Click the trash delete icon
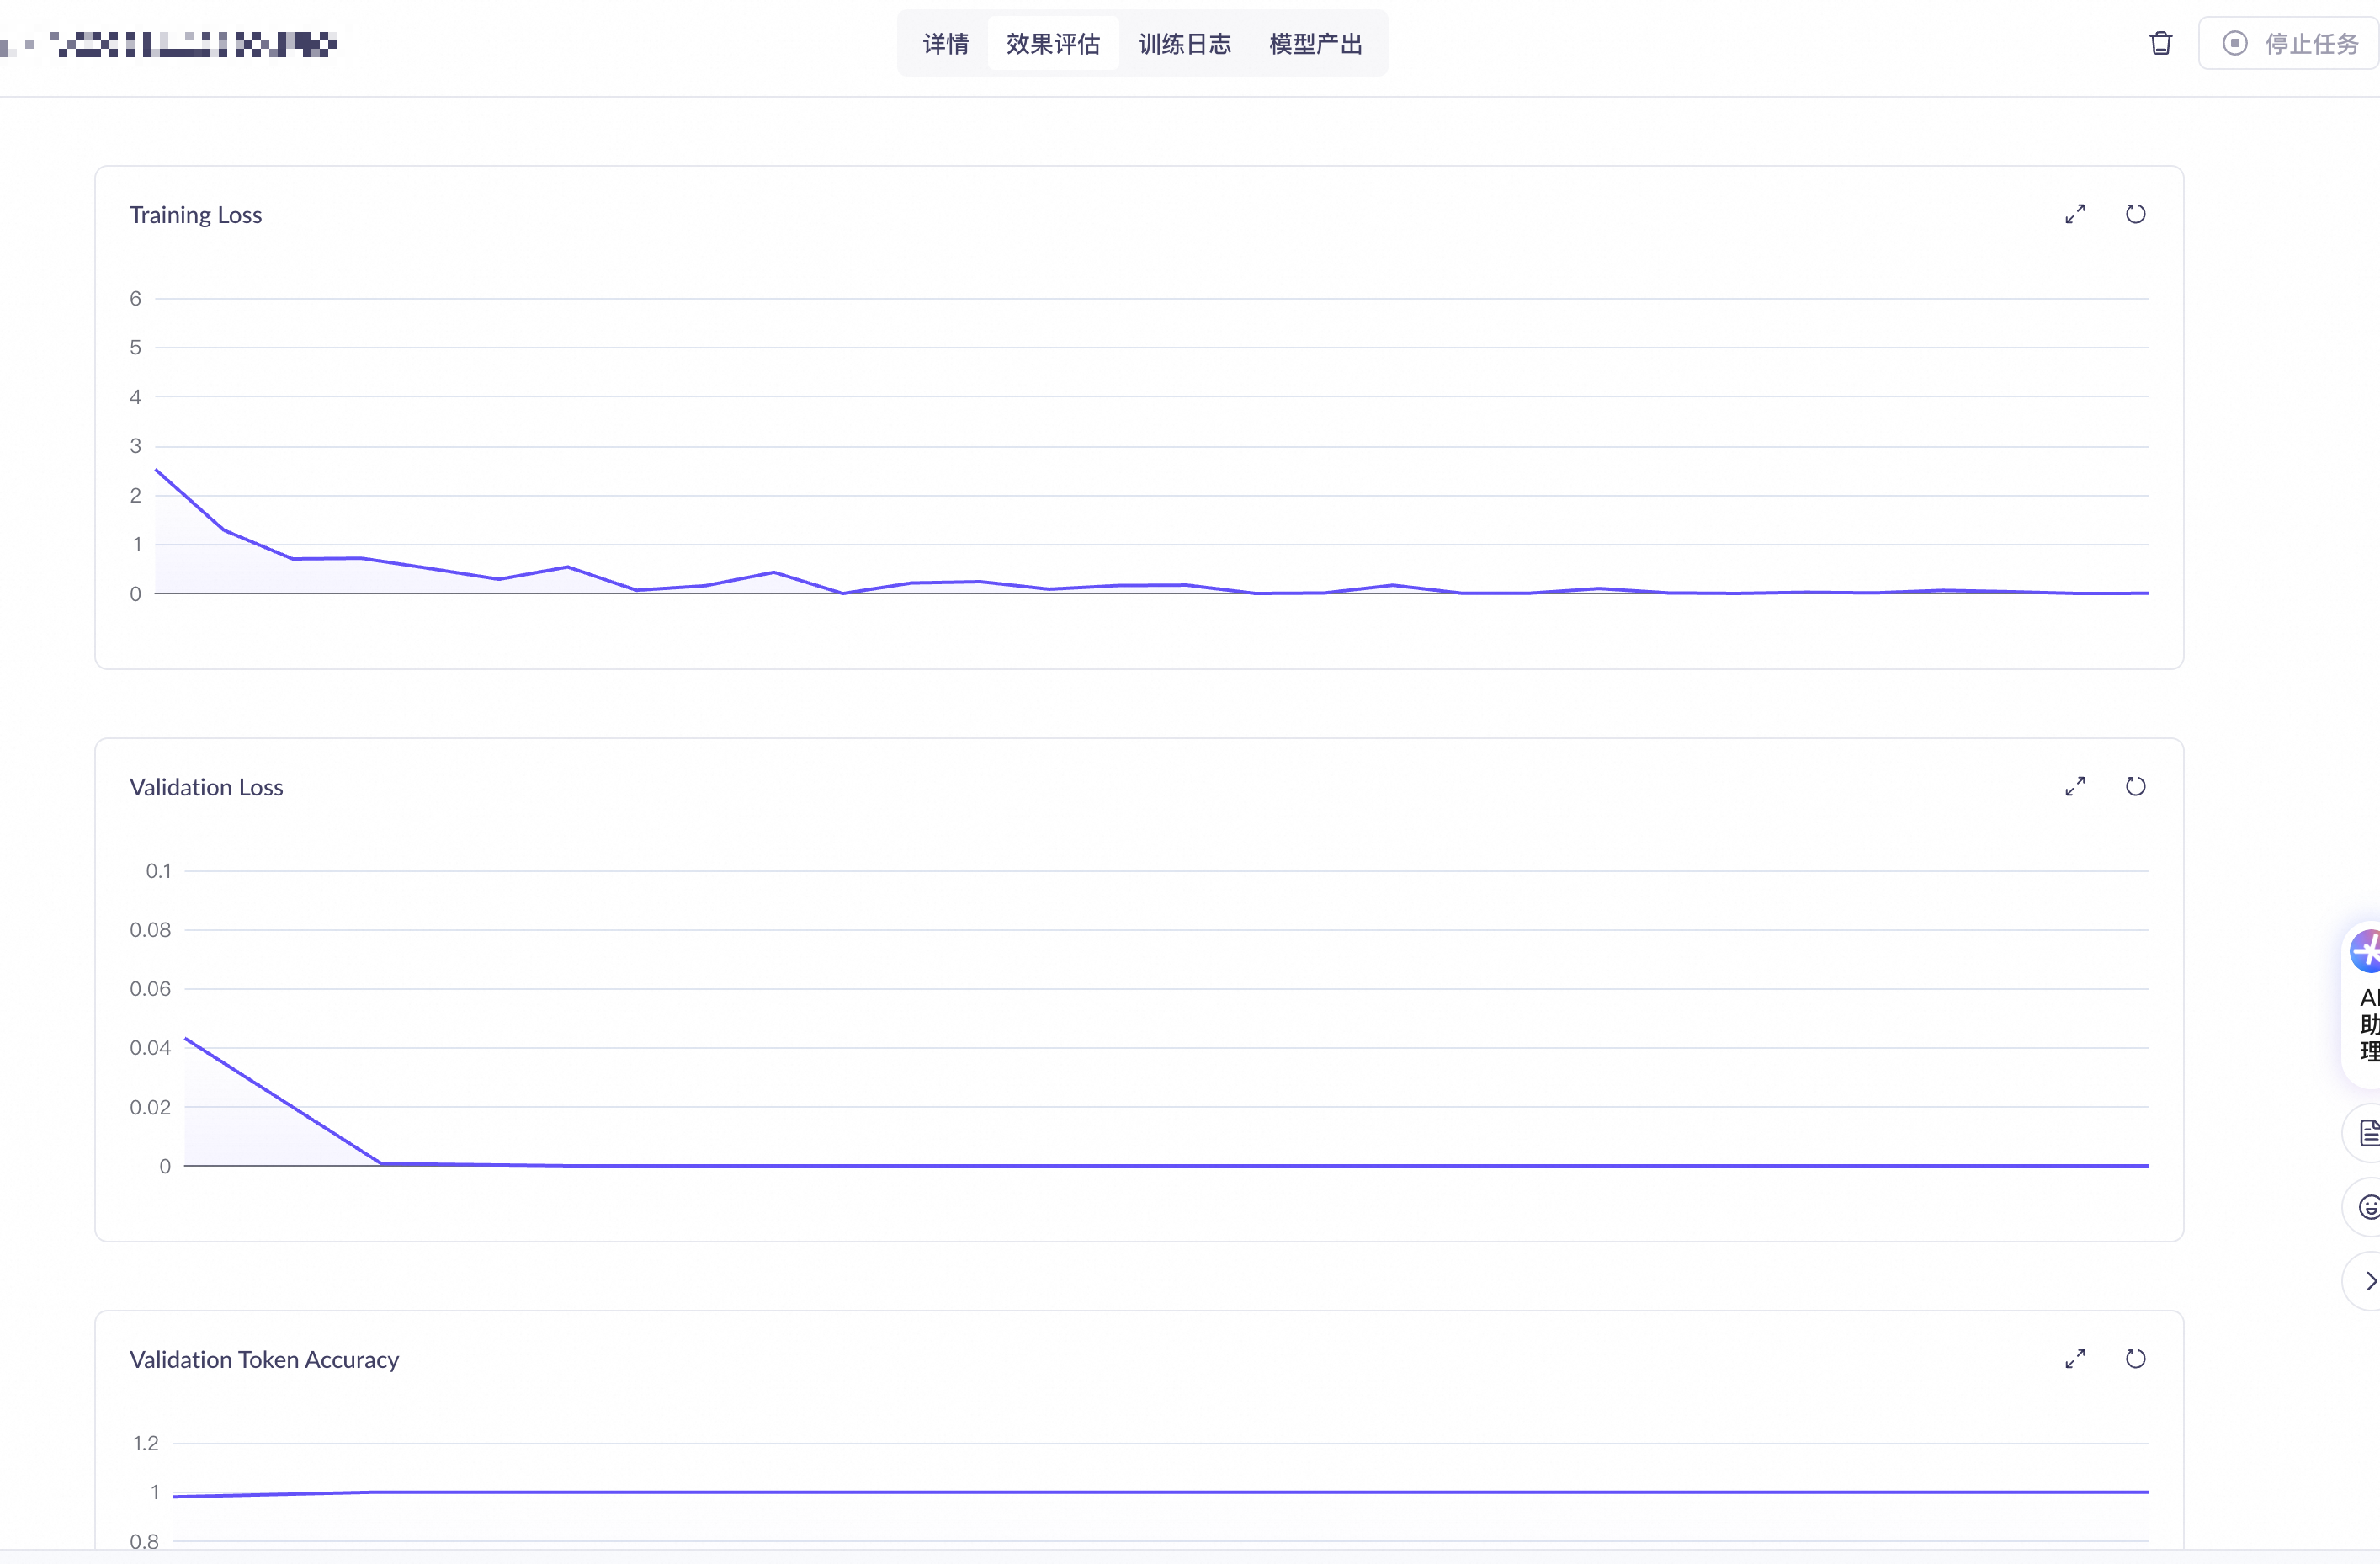Screen dimensions: 2380x1564 click(2161, 44)
